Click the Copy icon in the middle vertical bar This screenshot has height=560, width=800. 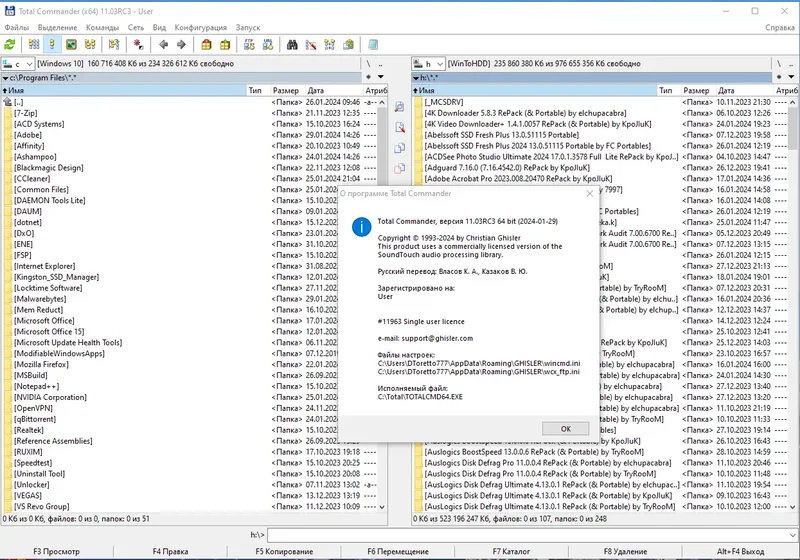click(399, 148)
